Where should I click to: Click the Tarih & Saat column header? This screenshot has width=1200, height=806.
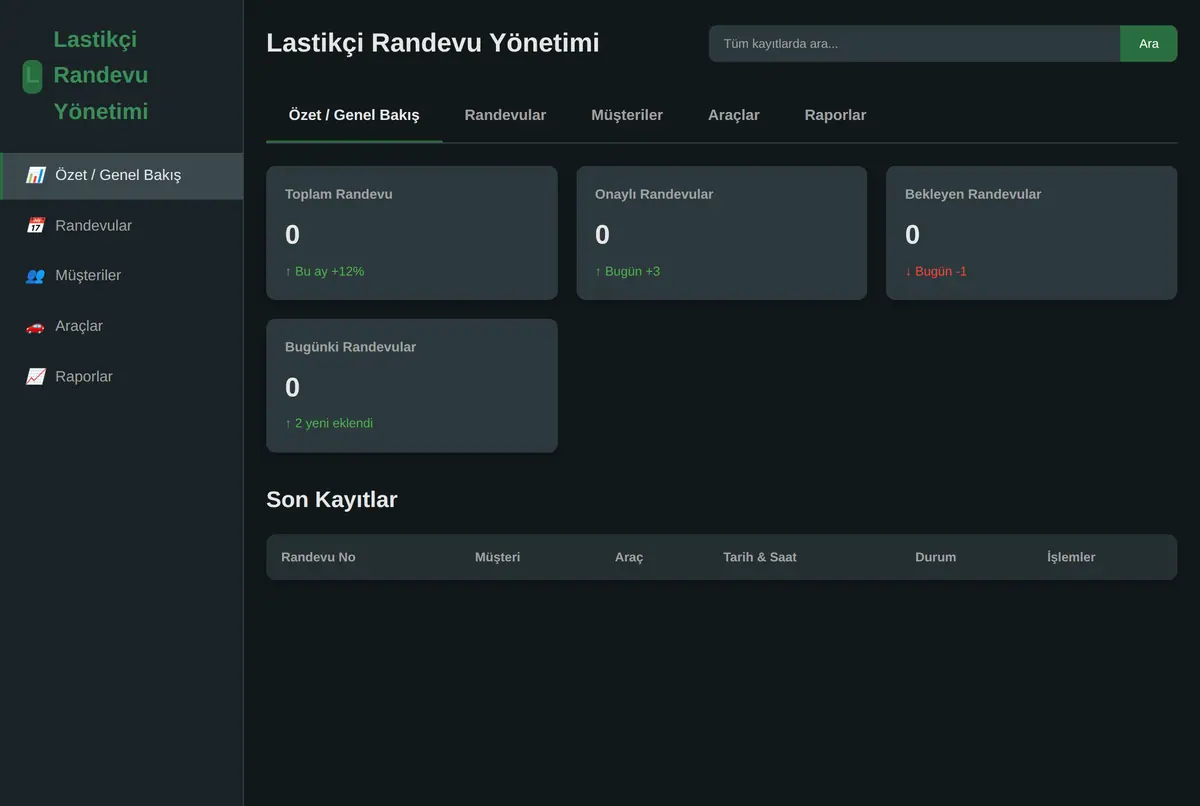click(760, 557)
